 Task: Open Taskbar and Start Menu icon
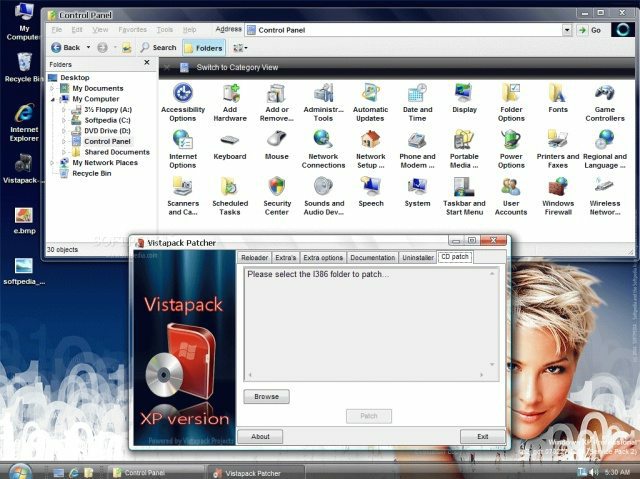(x=464, y=196)
